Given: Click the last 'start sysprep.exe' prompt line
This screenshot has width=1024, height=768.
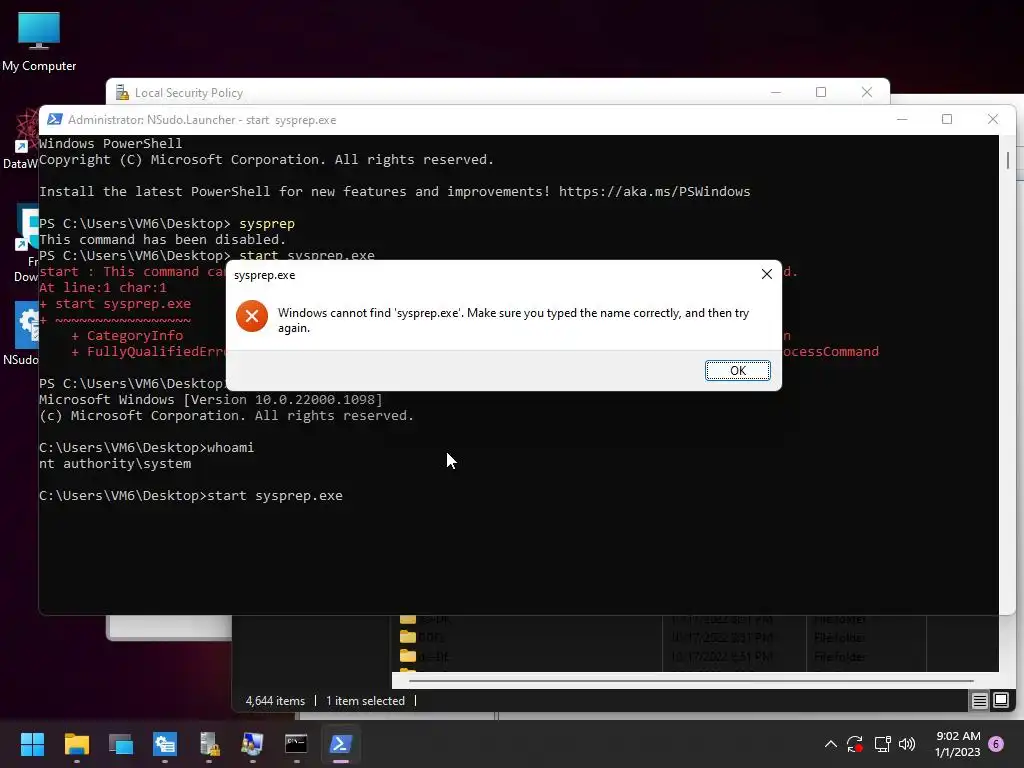Looking at the screenshot, I should [191, 496].
